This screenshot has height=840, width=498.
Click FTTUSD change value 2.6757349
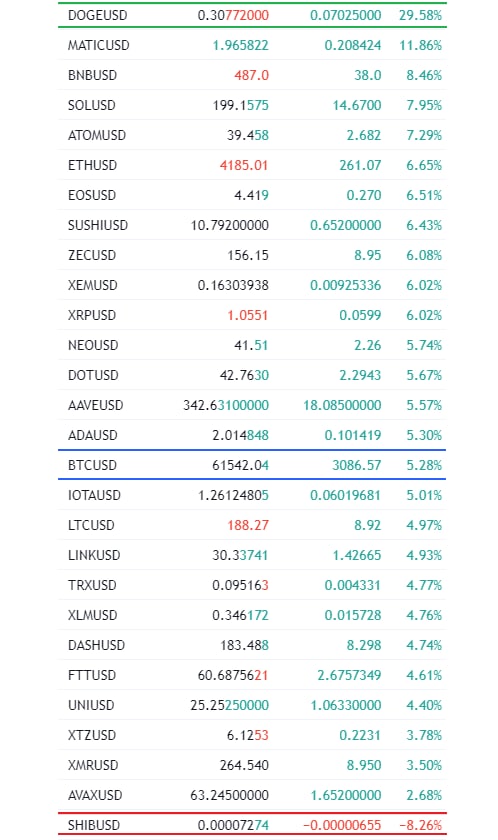tap(349, 675)
